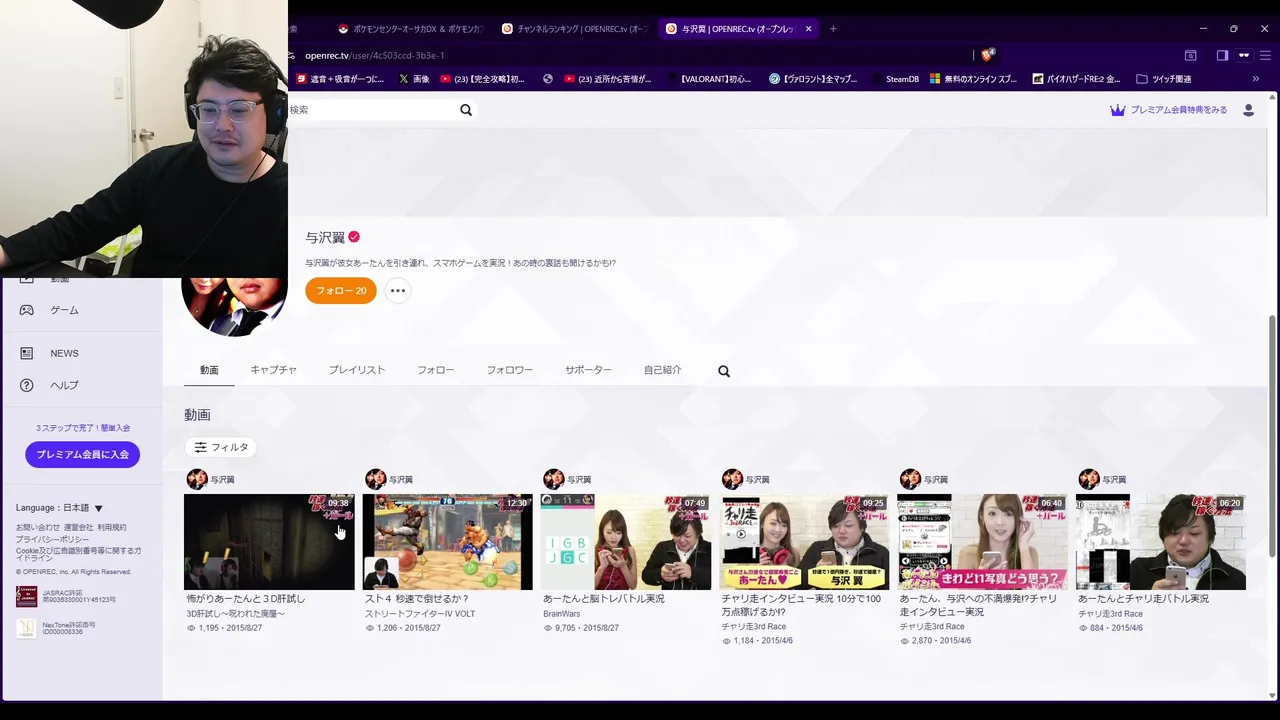Viewport: 1280px width, 720px height.
Task: Open the three-dots more options button
Action: (398, 291)
